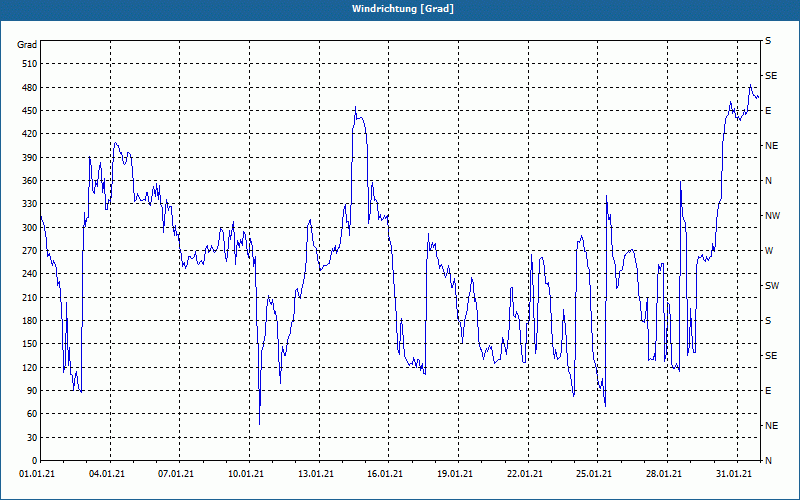800x500 pixels.
Task: Select the 210 value on left axis
Action: [30, 297]
